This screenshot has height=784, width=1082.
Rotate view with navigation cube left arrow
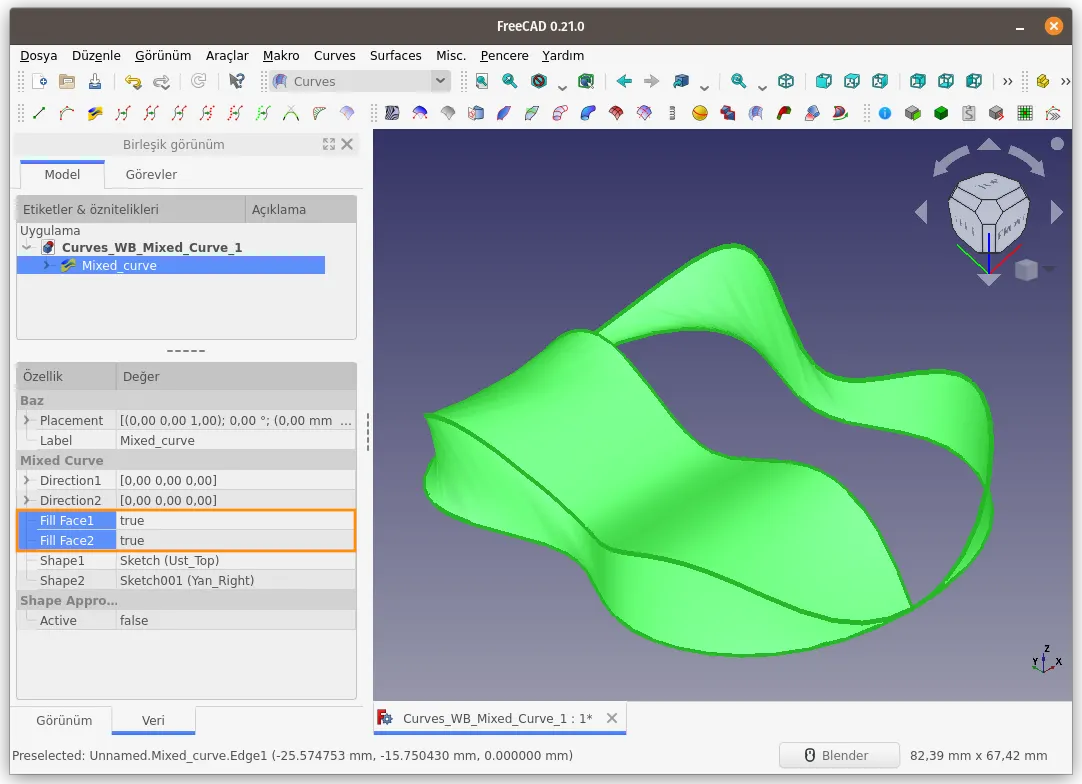pos(921,212)
